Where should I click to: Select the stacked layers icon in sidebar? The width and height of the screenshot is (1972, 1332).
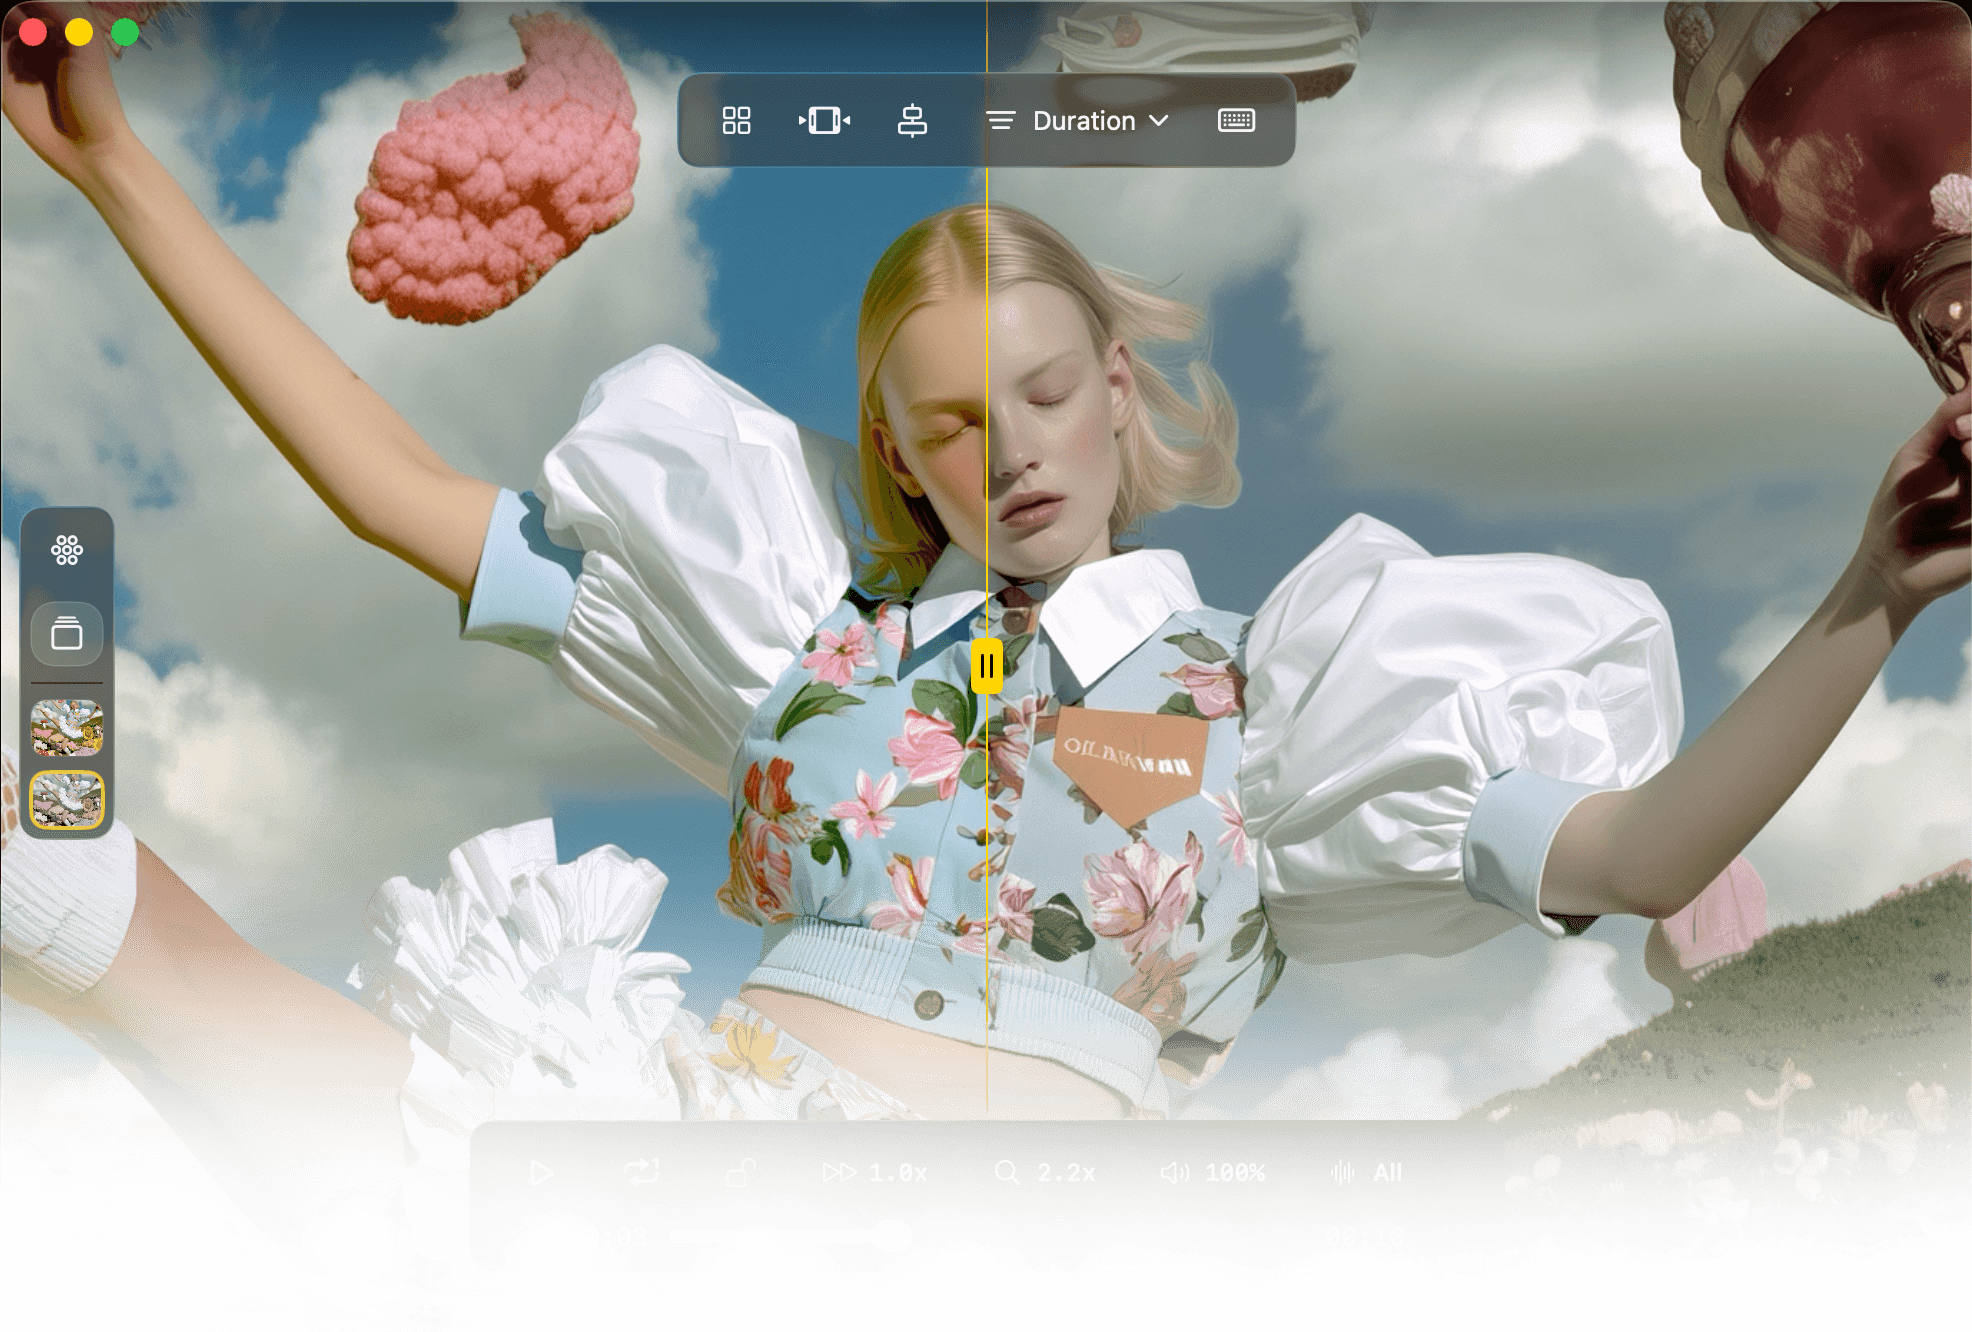coord(67,634)
